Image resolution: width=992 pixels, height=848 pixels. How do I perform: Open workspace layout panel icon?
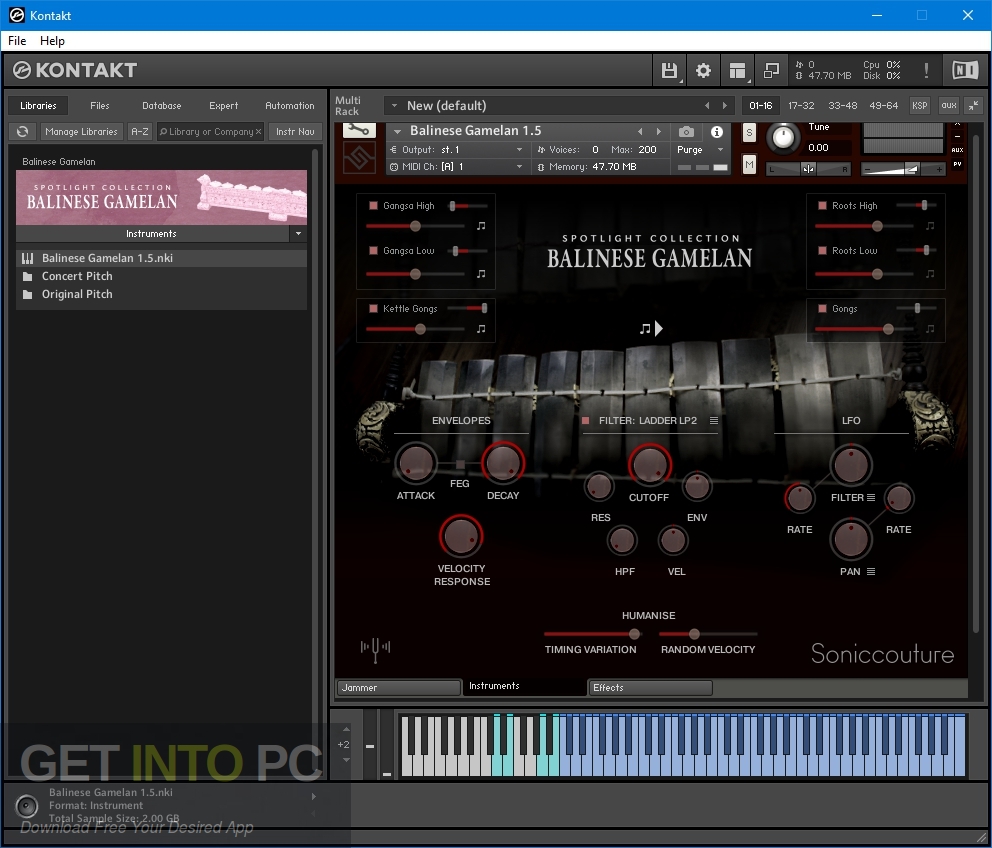click(737, 70)
